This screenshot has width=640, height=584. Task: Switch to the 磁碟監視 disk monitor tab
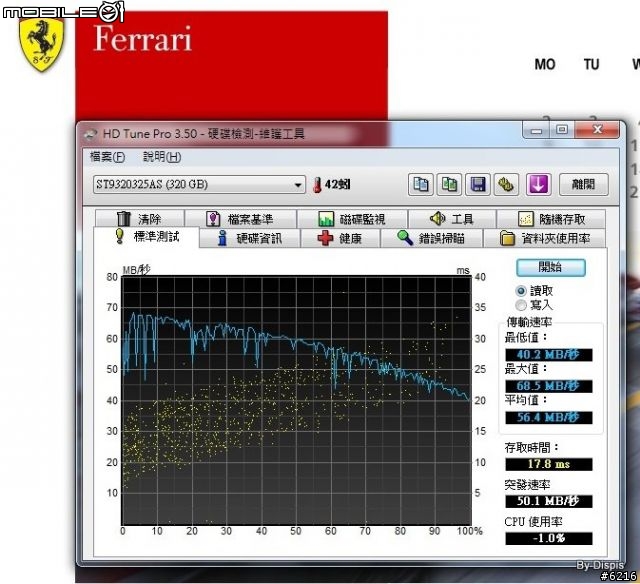pos(352,219)
